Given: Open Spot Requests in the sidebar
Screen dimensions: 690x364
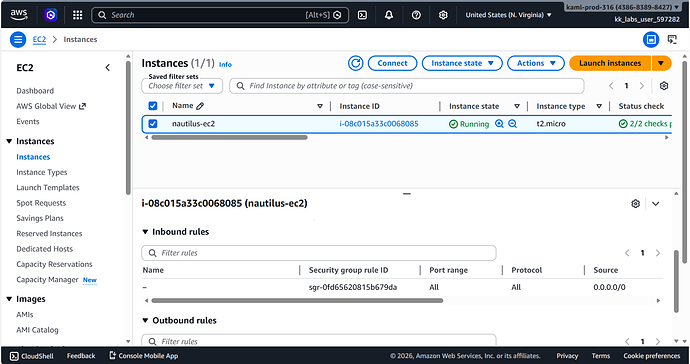Looking at the screenshot, I should [41, 203].
